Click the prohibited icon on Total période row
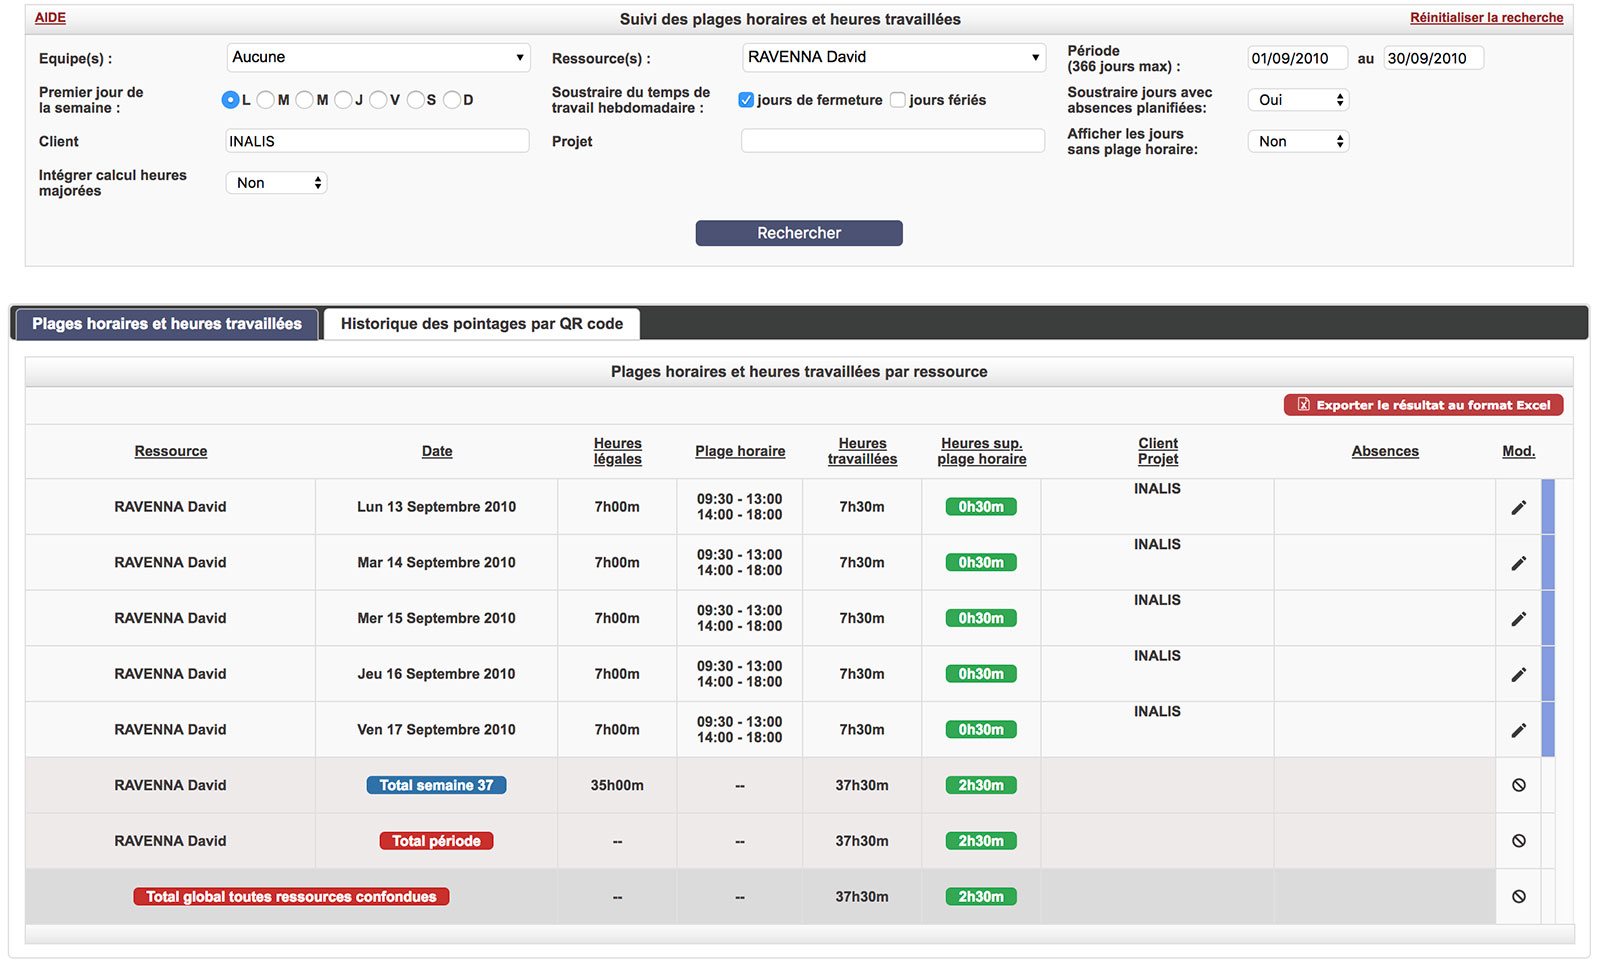The width and height of the screenshot is (1600, 969). 1518,841
